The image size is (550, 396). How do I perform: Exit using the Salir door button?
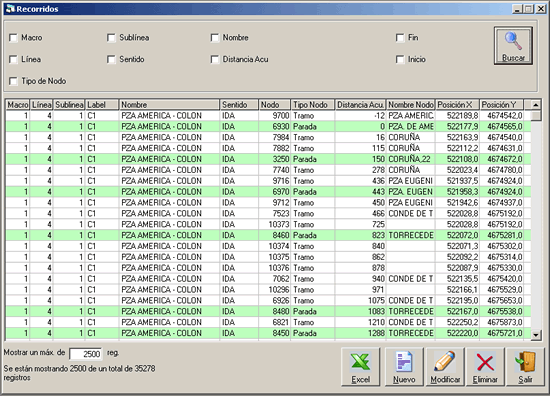(525, 367)
